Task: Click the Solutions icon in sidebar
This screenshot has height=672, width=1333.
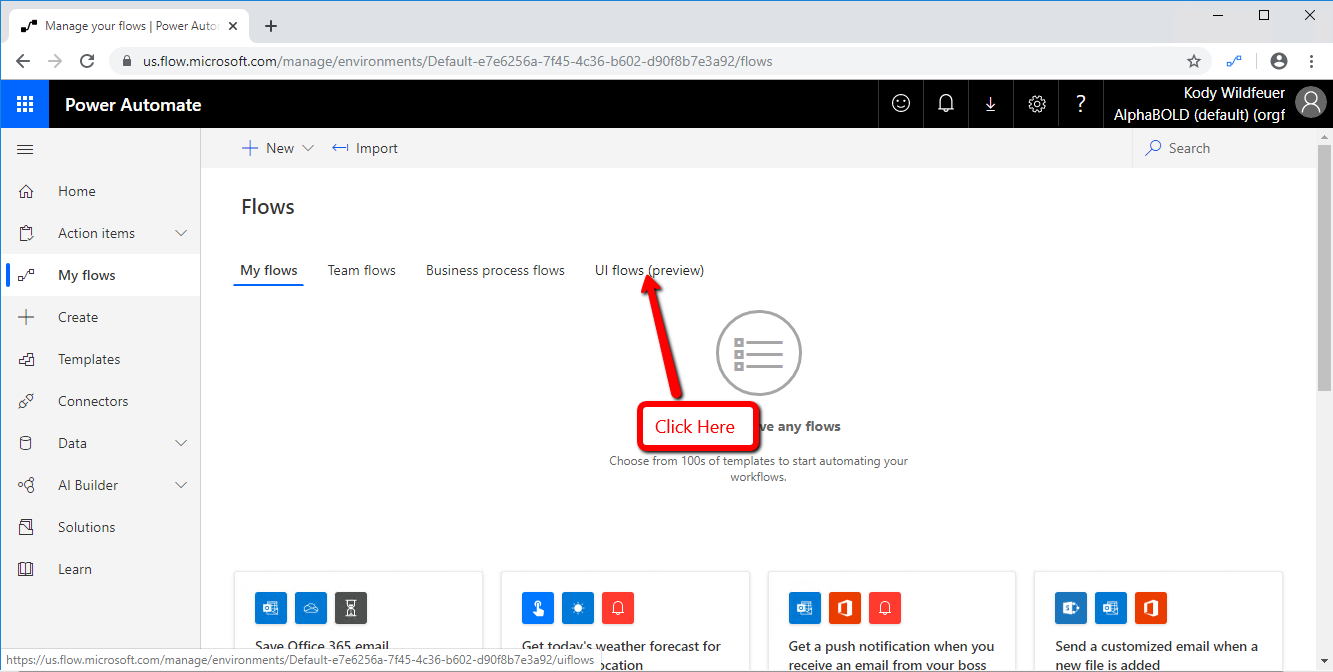Action: coord(26,527)
